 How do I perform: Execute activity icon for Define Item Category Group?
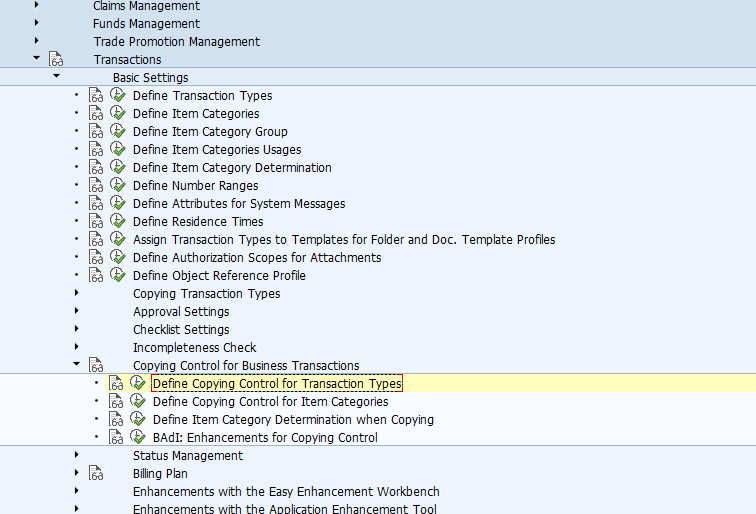[118, 131]
